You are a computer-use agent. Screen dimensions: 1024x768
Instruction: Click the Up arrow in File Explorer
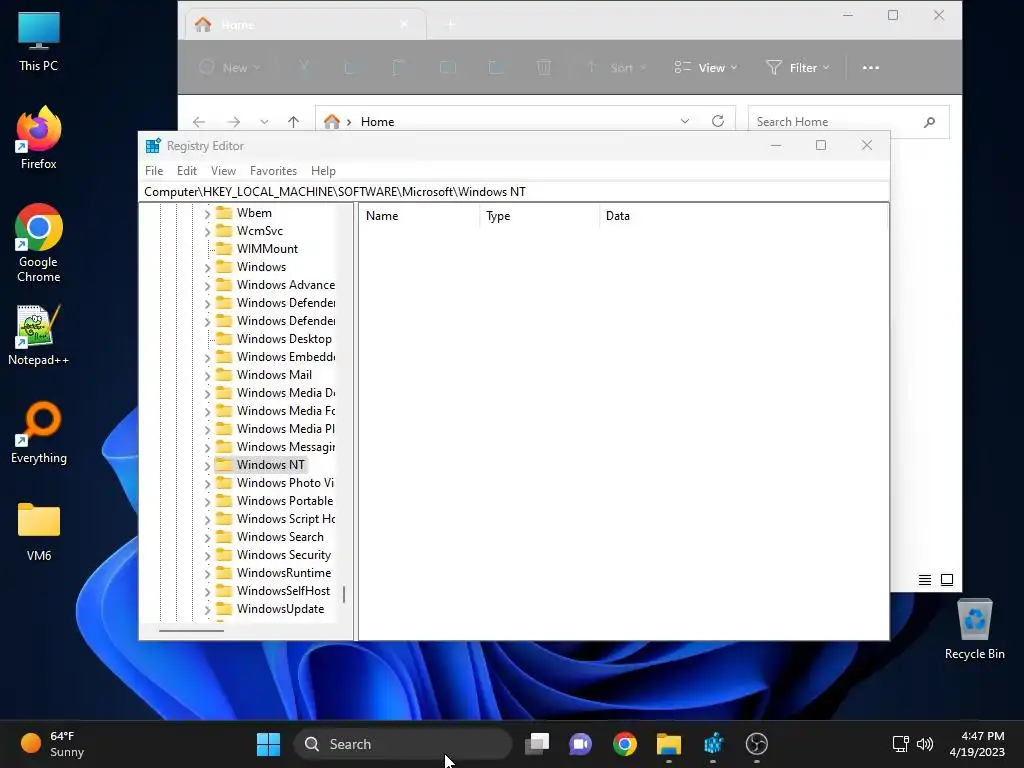pos(293,121)
